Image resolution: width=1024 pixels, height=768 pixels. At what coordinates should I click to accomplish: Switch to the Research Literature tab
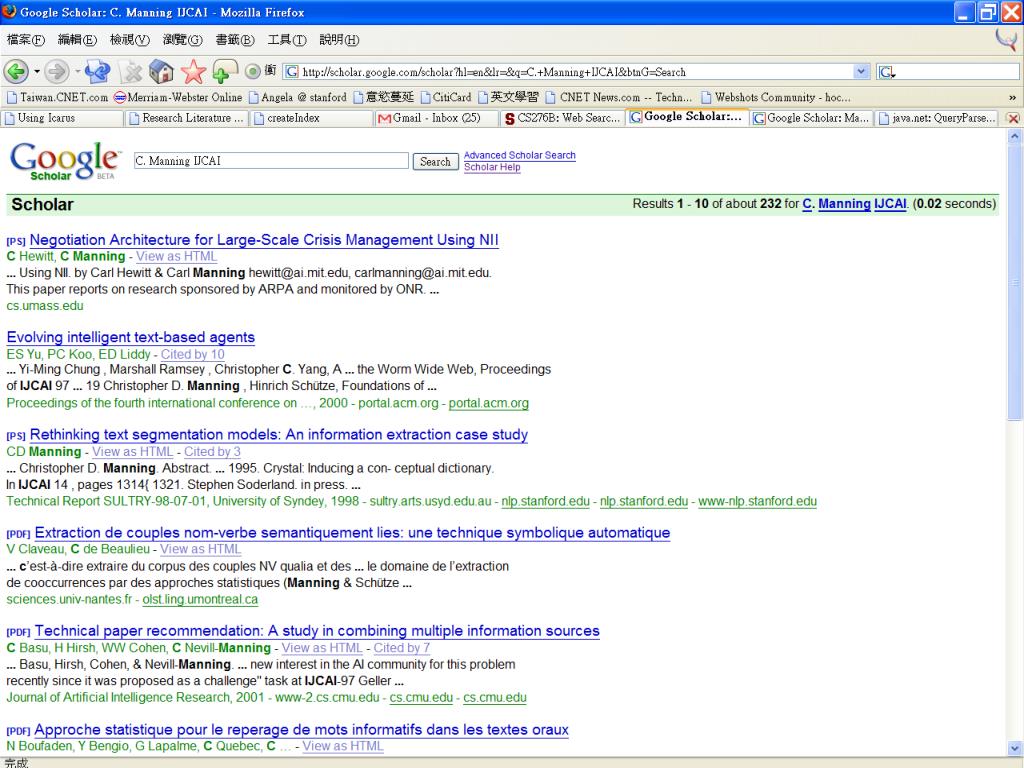187,118
